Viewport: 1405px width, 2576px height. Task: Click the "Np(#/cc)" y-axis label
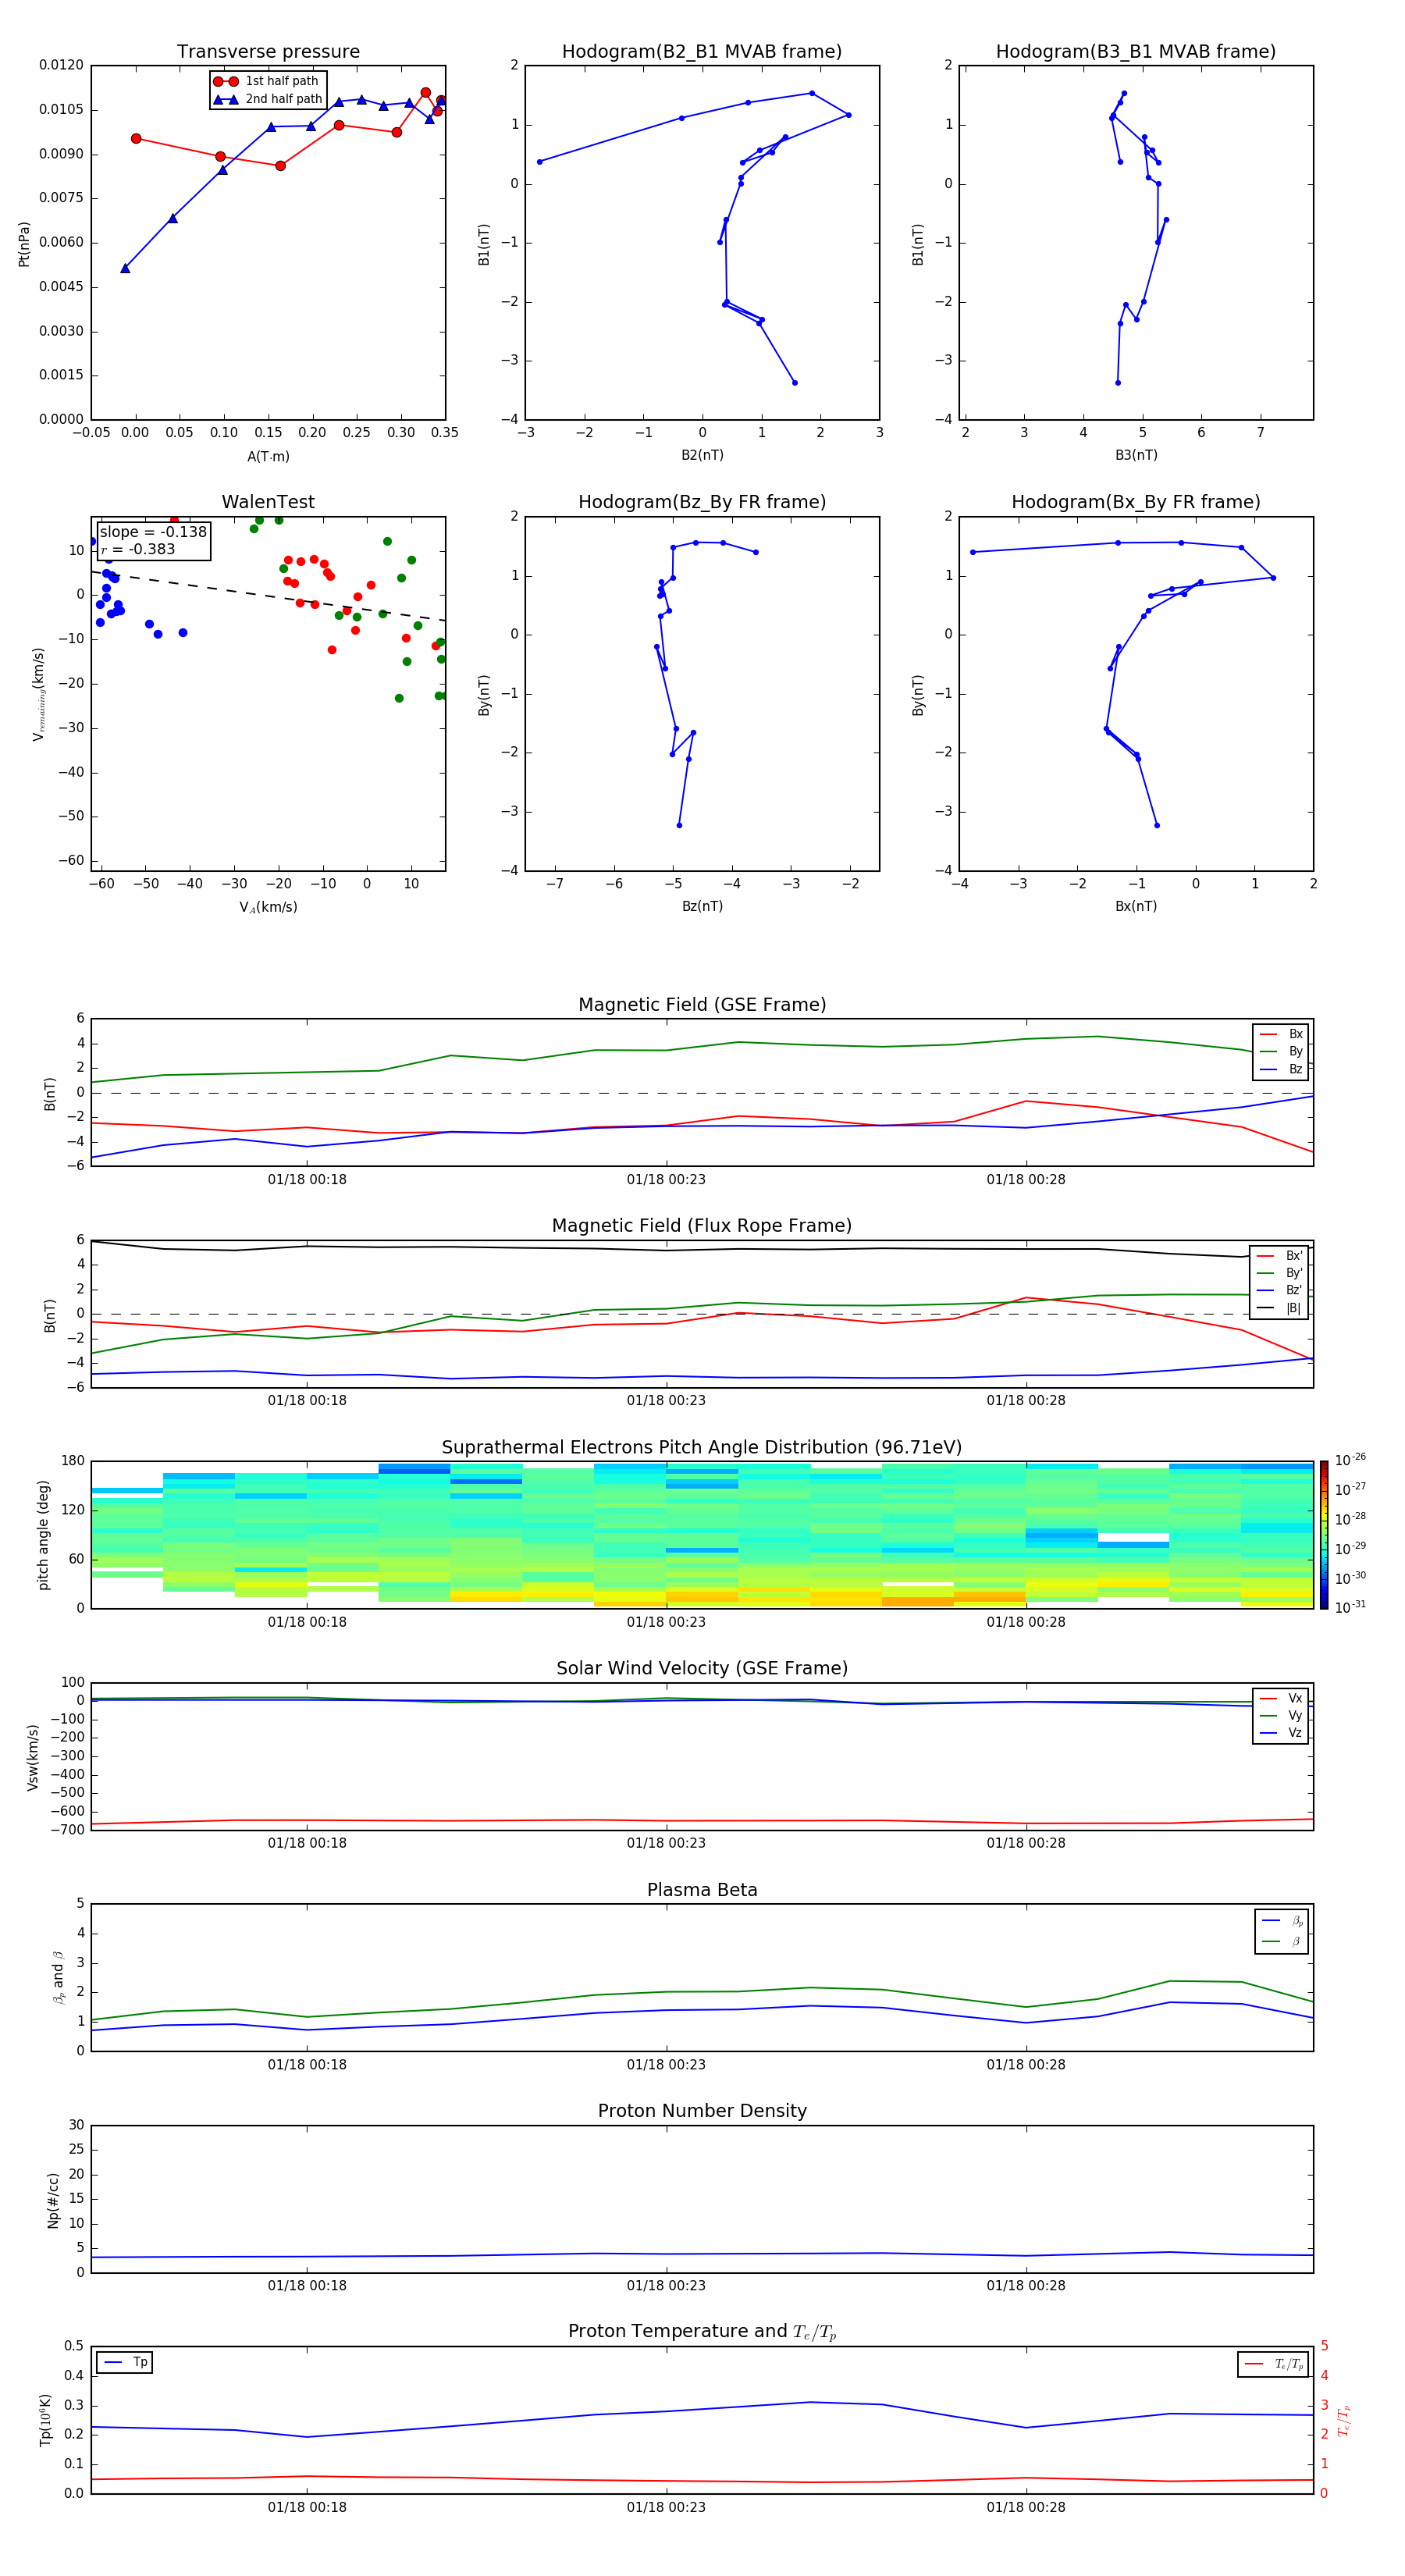(x=53, y=2200)
